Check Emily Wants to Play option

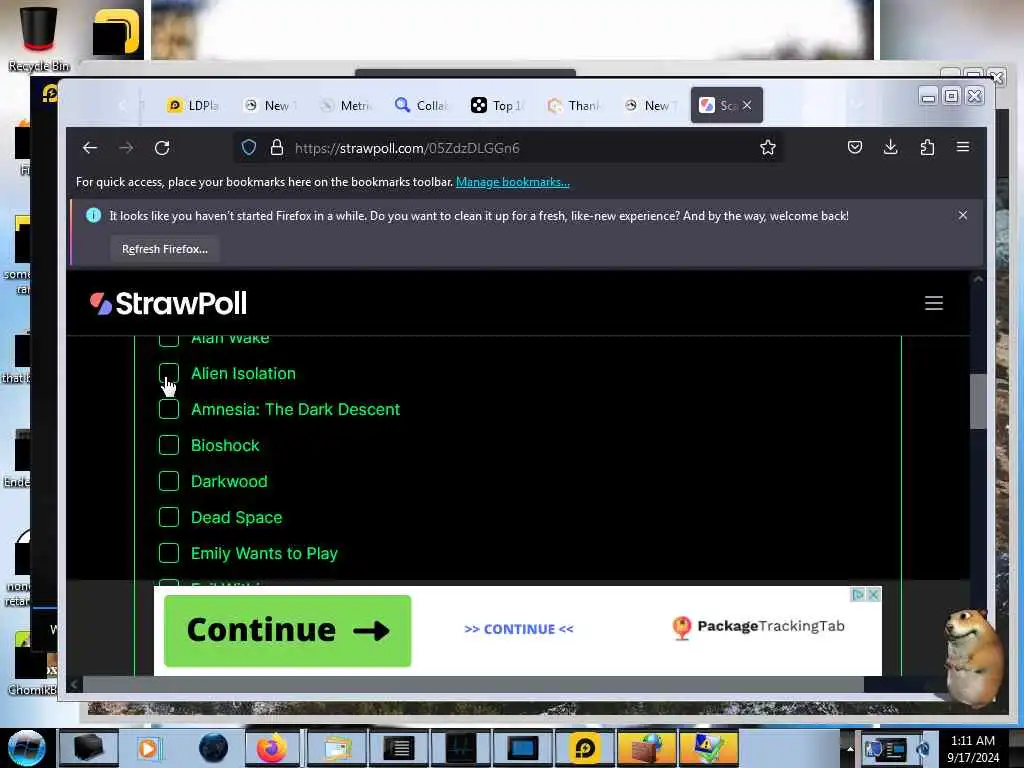point(168,553)
